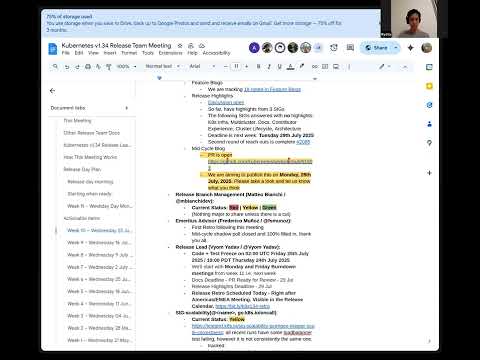Open the Help menu

[192, 53]
